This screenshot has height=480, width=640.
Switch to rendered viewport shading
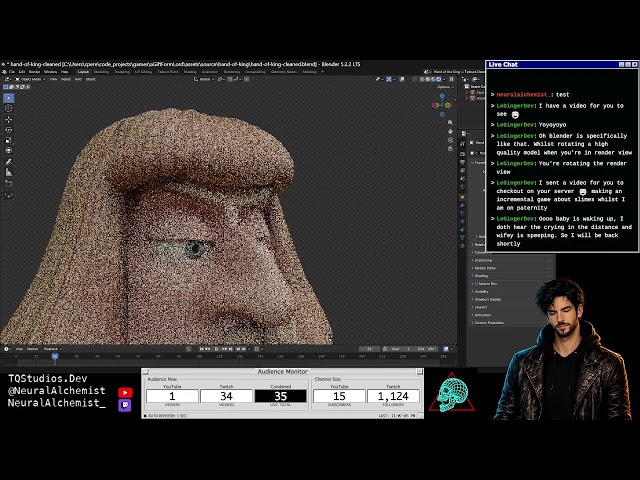click(439, 79)
